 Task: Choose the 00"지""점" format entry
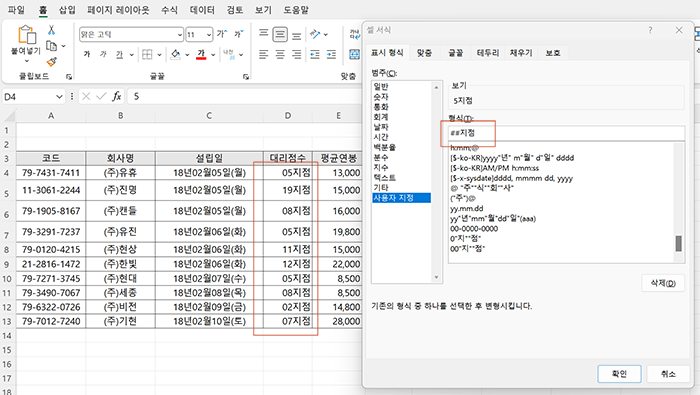(x=467, y=249)
